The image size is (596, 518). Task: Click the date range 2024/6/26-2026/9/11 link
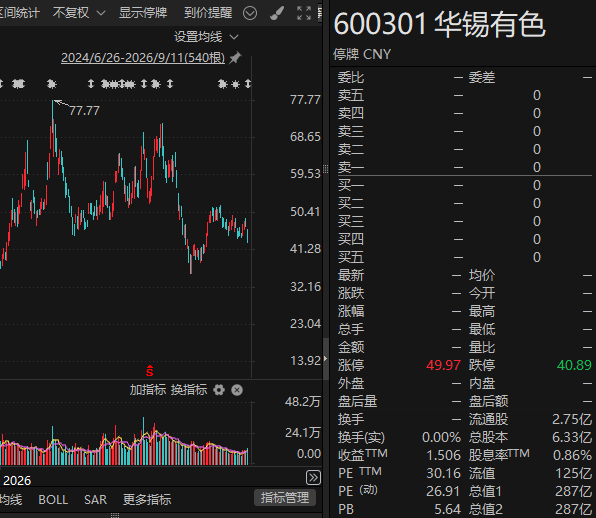[x=143, y=58]
